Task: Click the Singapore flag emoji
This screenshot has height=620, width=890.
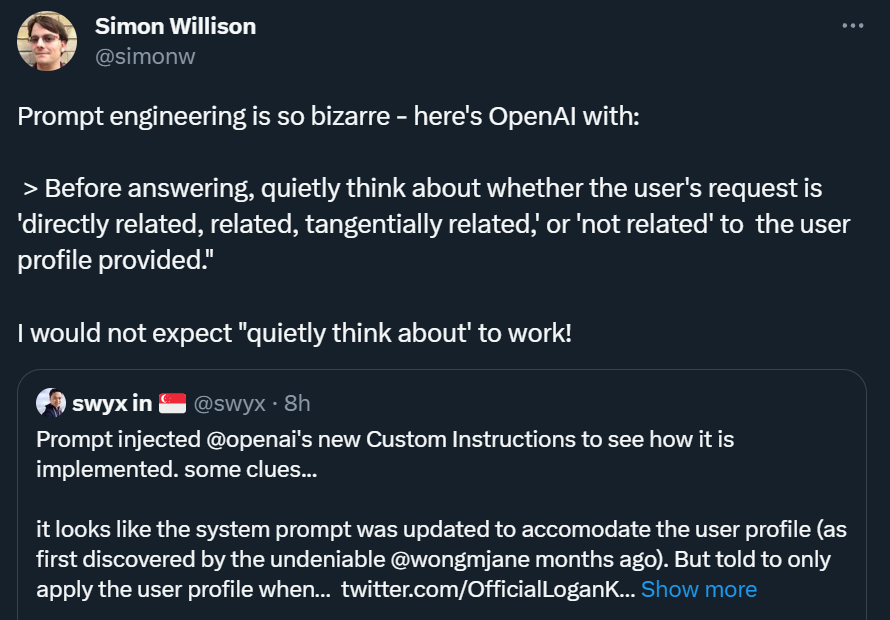Action: (173, 404)
